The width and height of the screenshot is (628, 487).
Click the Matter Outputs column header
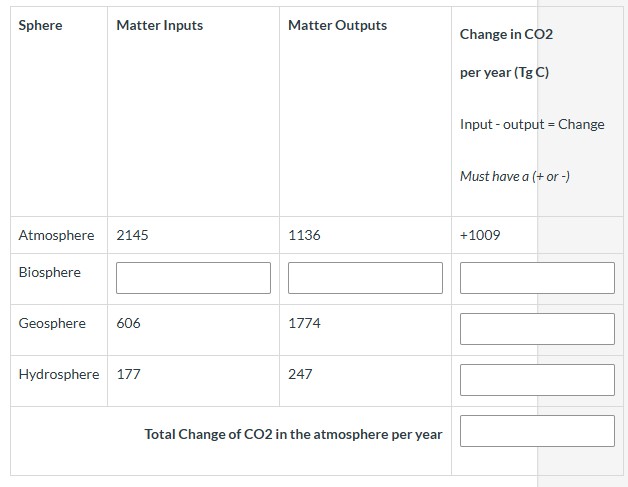[x=337, y=25]
